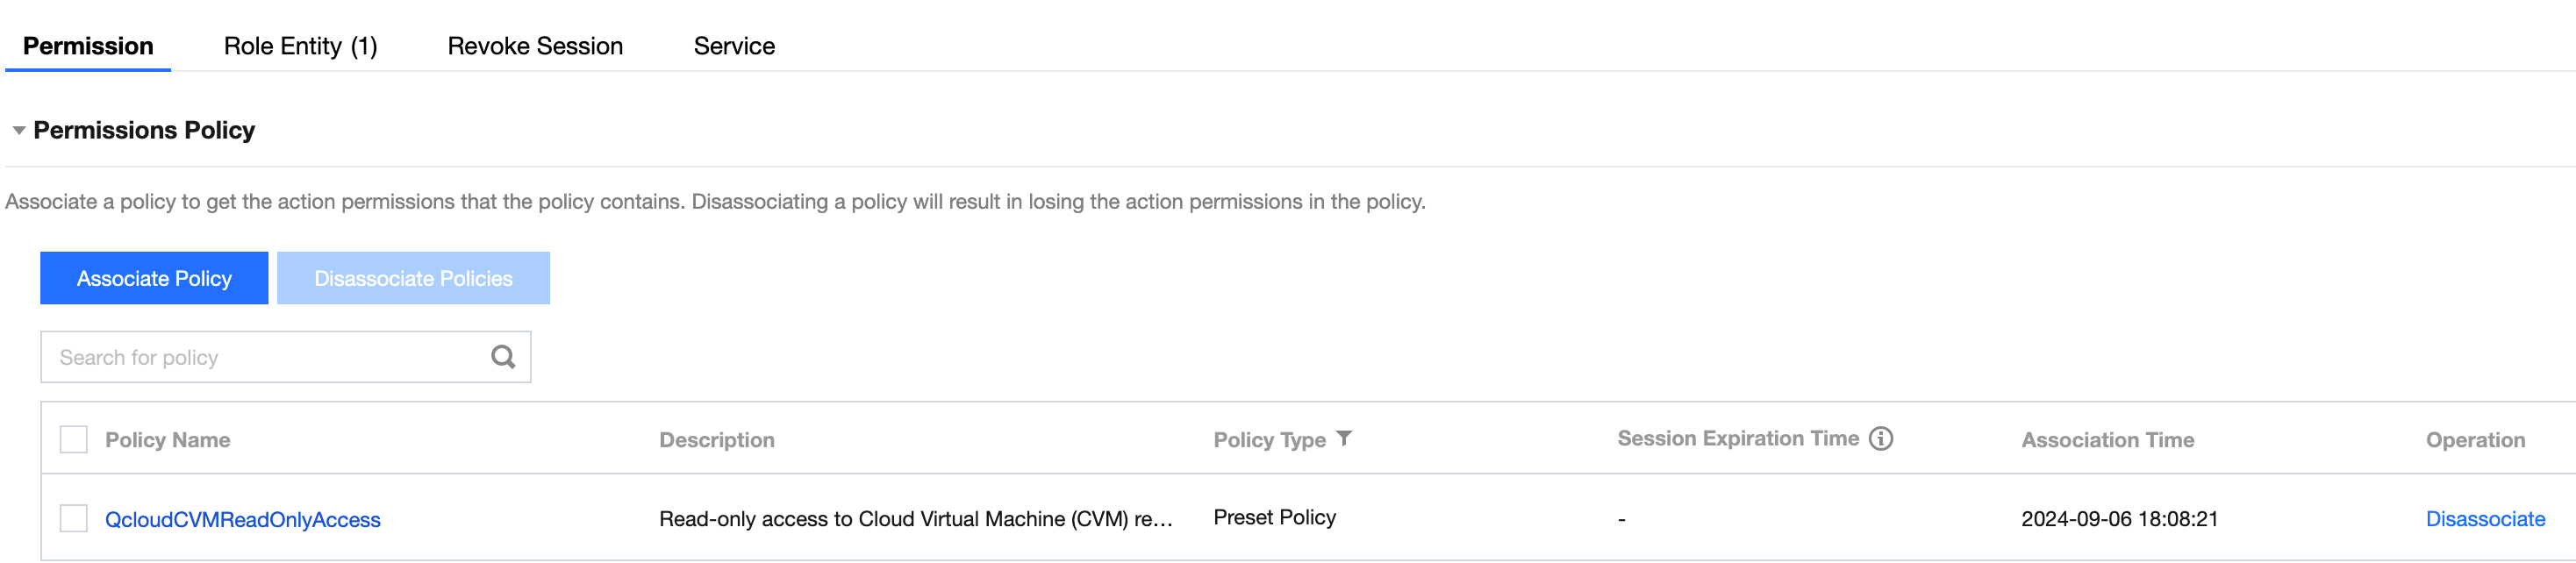Click Disassociate in the Operation column

(2485, 519)
